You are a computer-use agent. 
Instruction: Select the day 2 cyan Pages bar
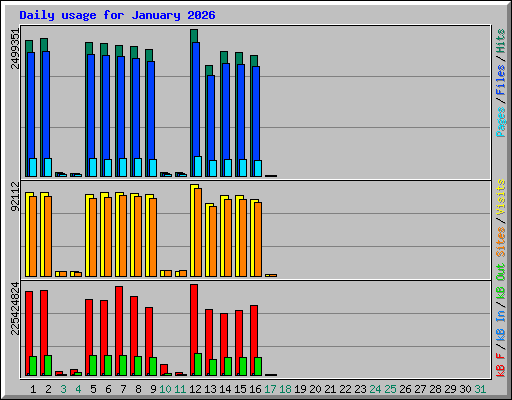(48, 167)
